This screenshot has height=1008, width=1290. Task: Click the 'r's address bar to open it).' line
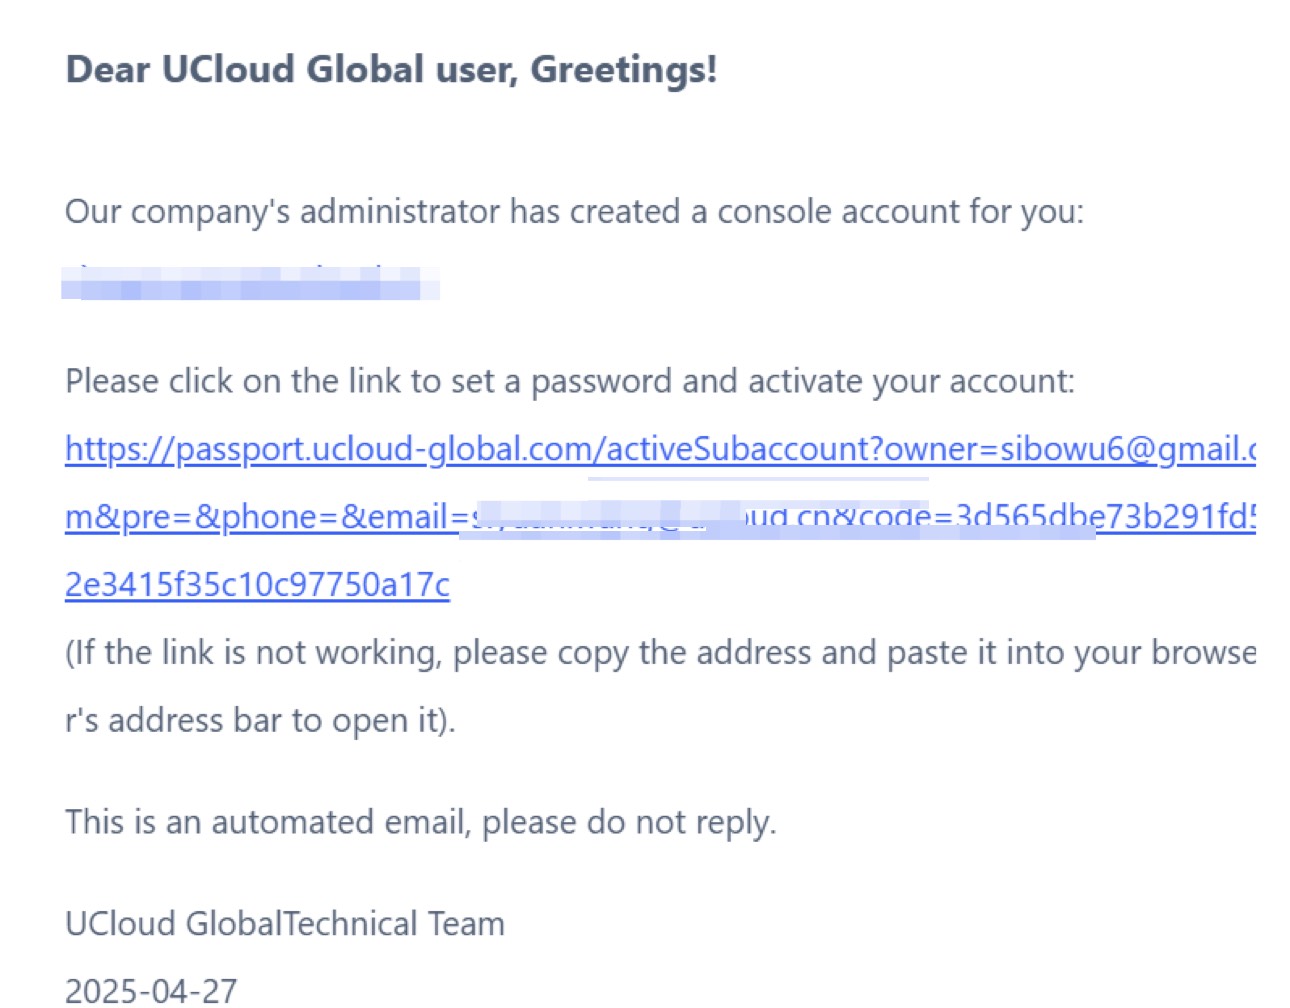(x=260, y=721)
